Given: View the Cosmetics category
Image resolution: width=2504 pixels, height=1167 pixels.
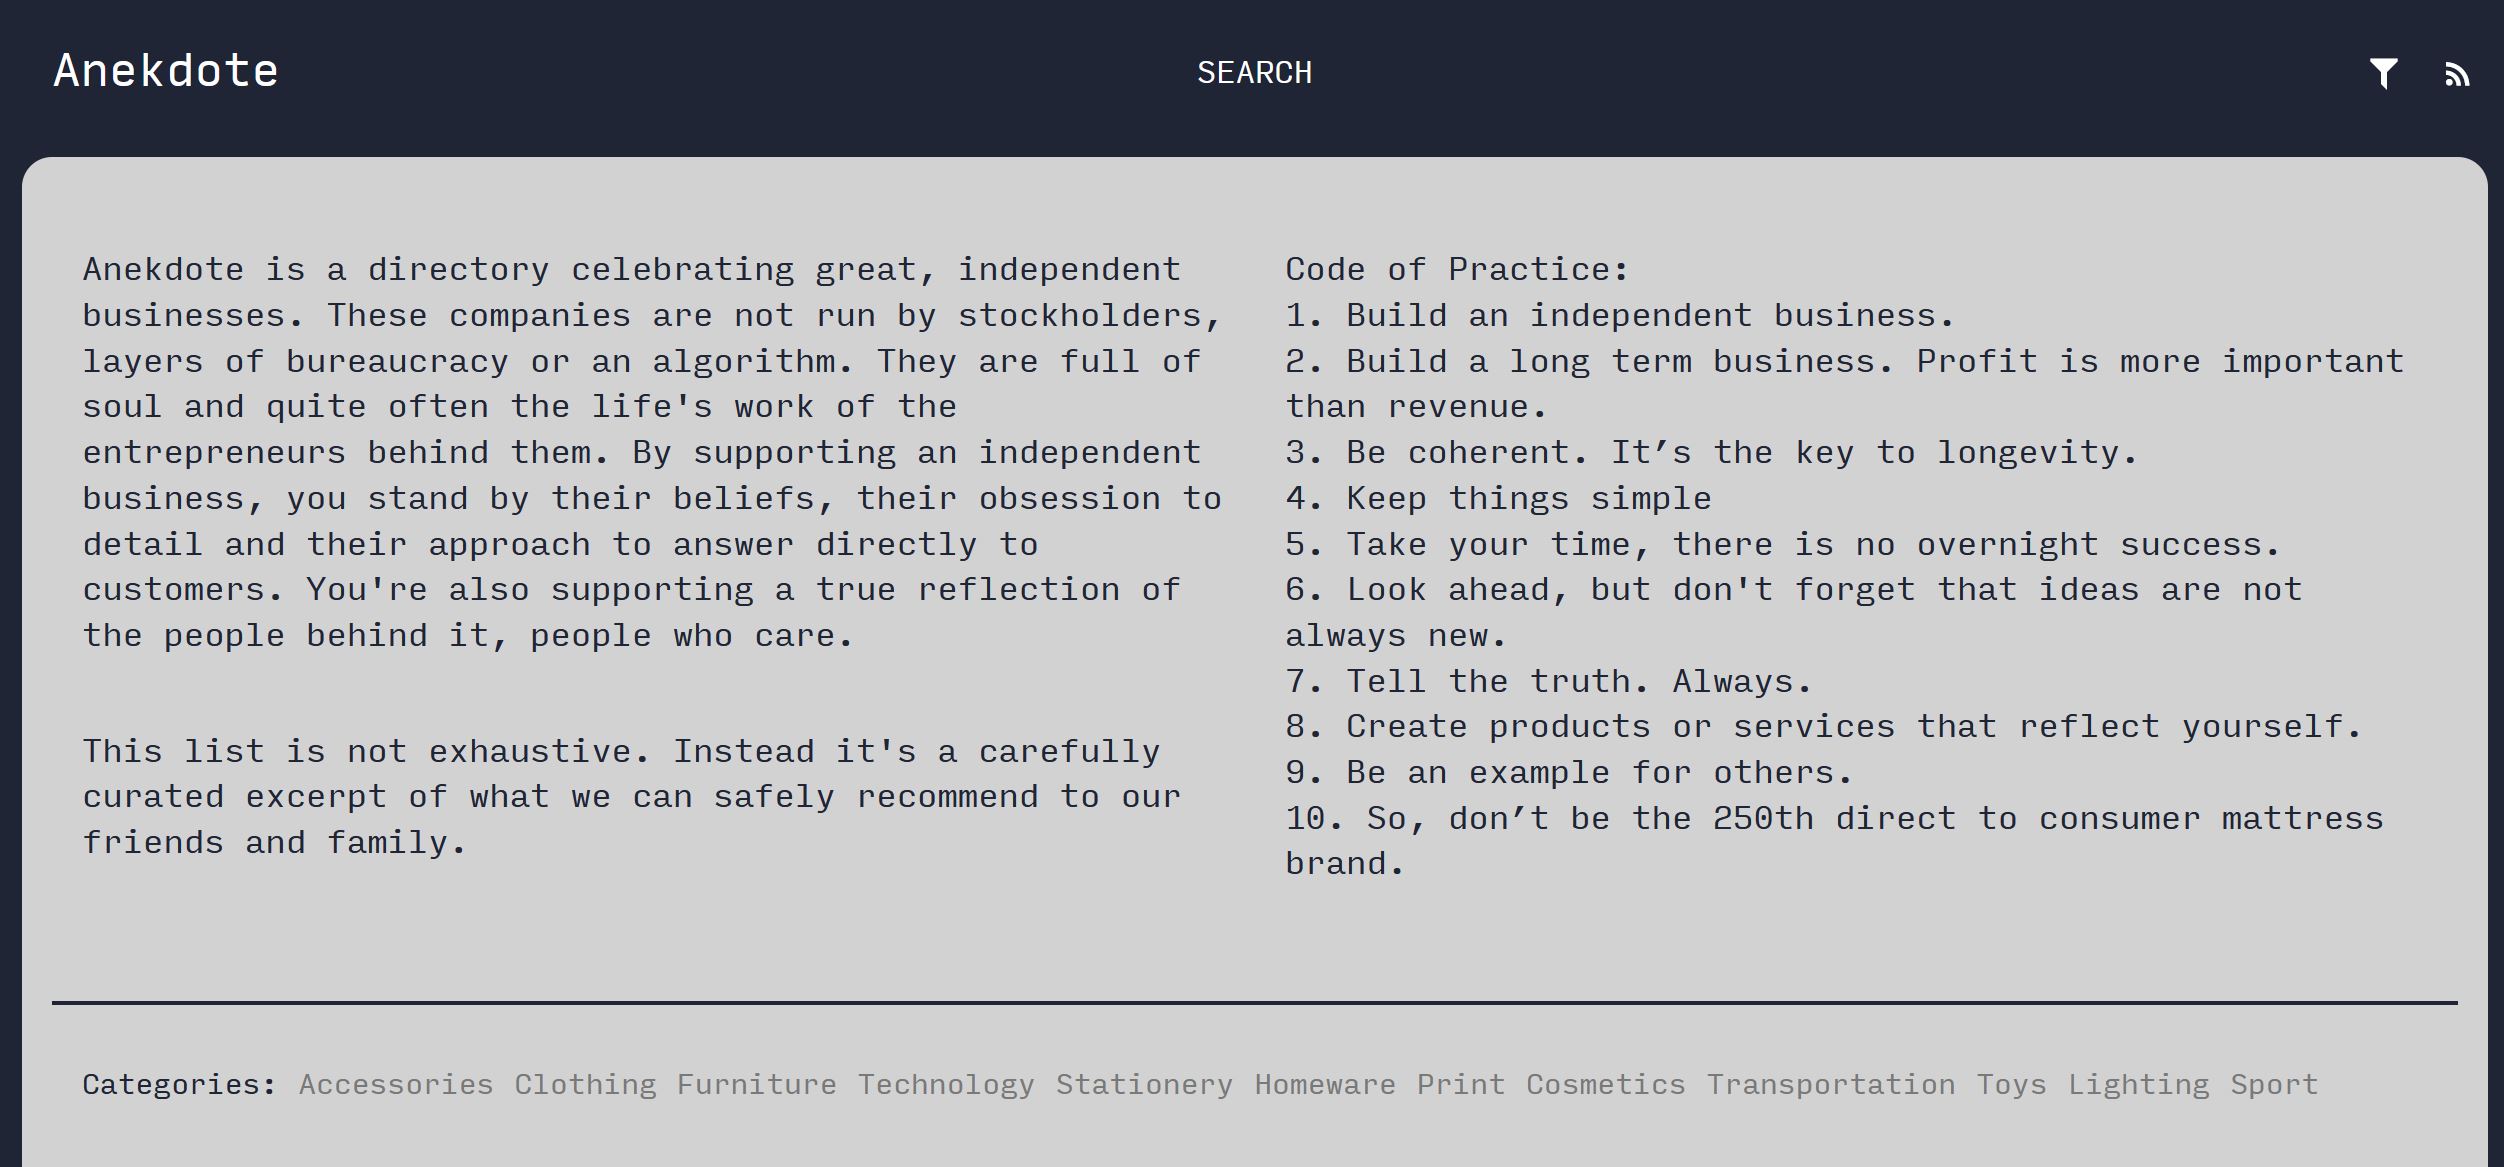Looking at the screenshot, I should point(1605,1084).
